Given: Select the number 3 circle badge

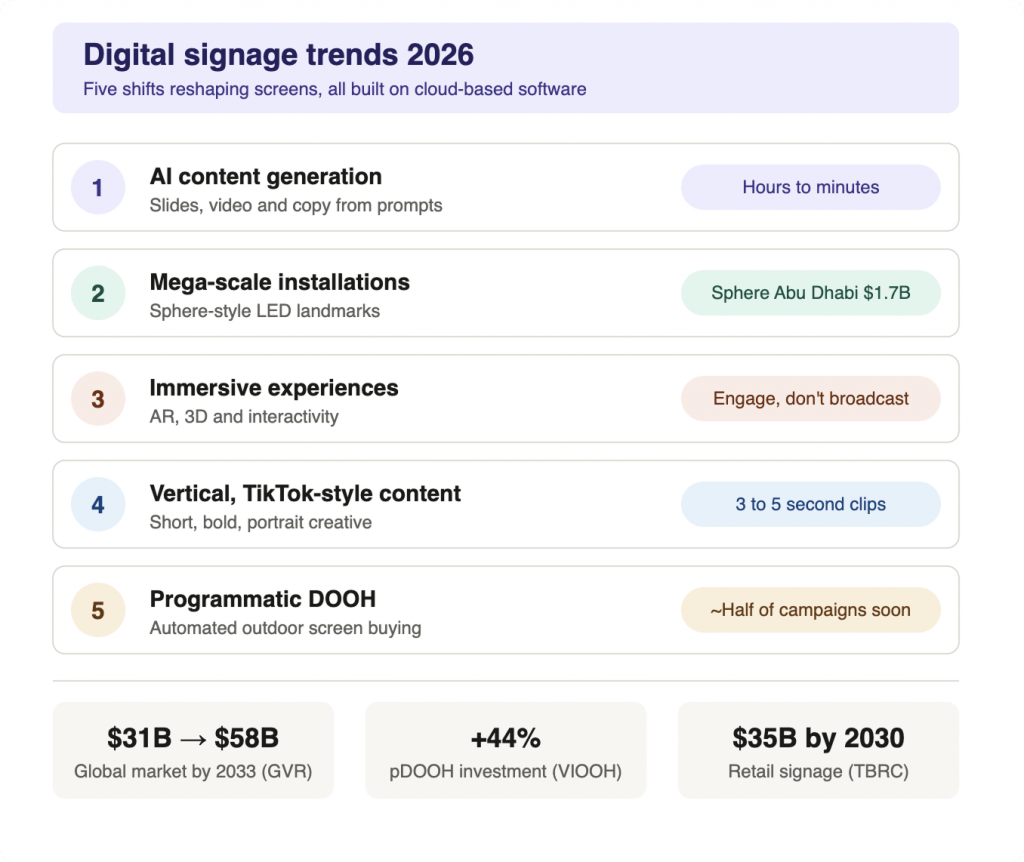Looking at the screenshot, I should point(98,399).
